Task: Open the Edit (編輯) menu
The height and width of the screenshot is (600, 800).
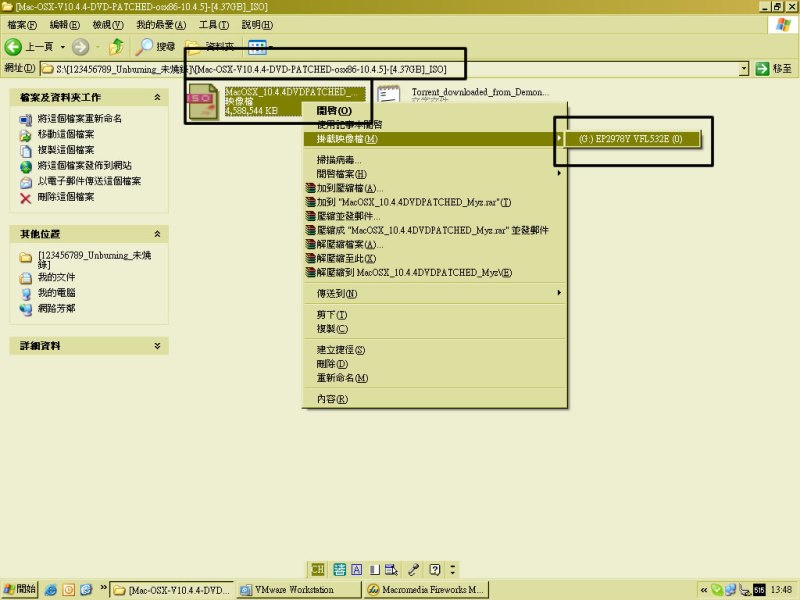Action: [64, 24]
